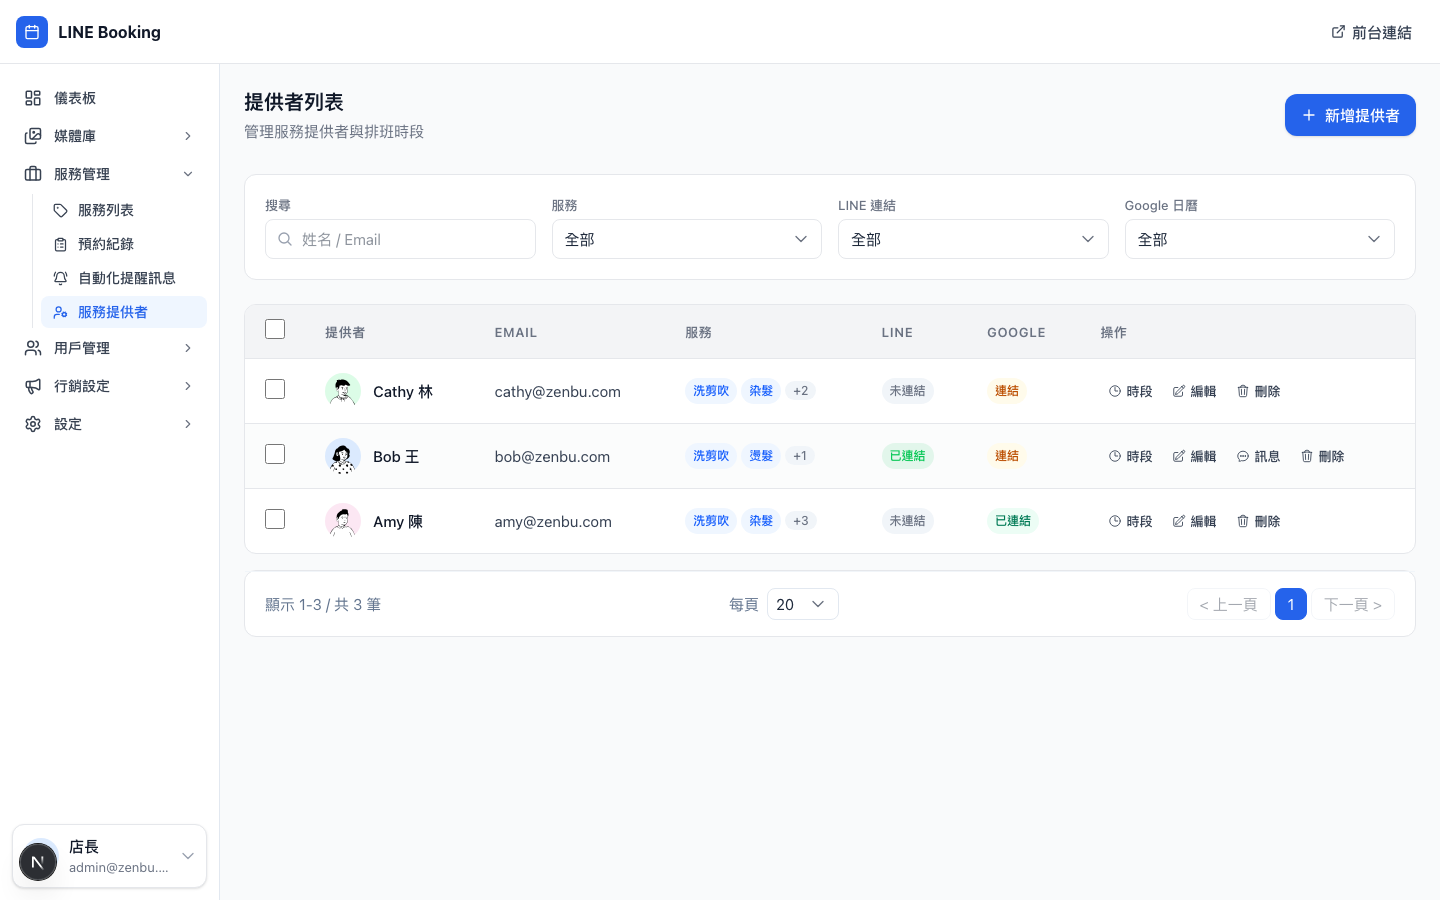Toggle the select-all checkbox in table header
The height and width of the screenshot is (900, 1440).
275,329
